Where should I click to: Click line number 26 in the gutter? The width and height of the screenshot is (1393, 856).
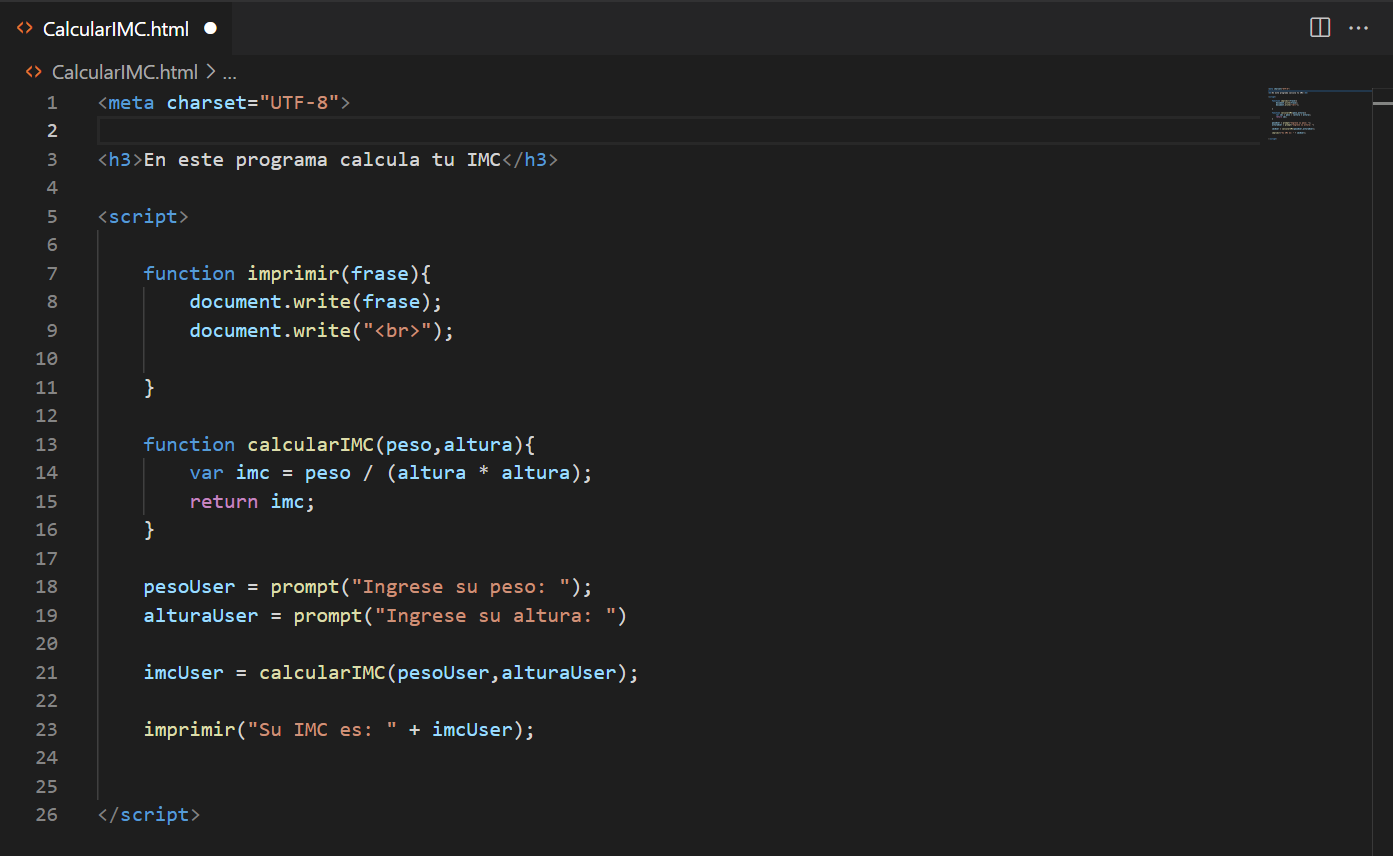(x=46, y=814)
